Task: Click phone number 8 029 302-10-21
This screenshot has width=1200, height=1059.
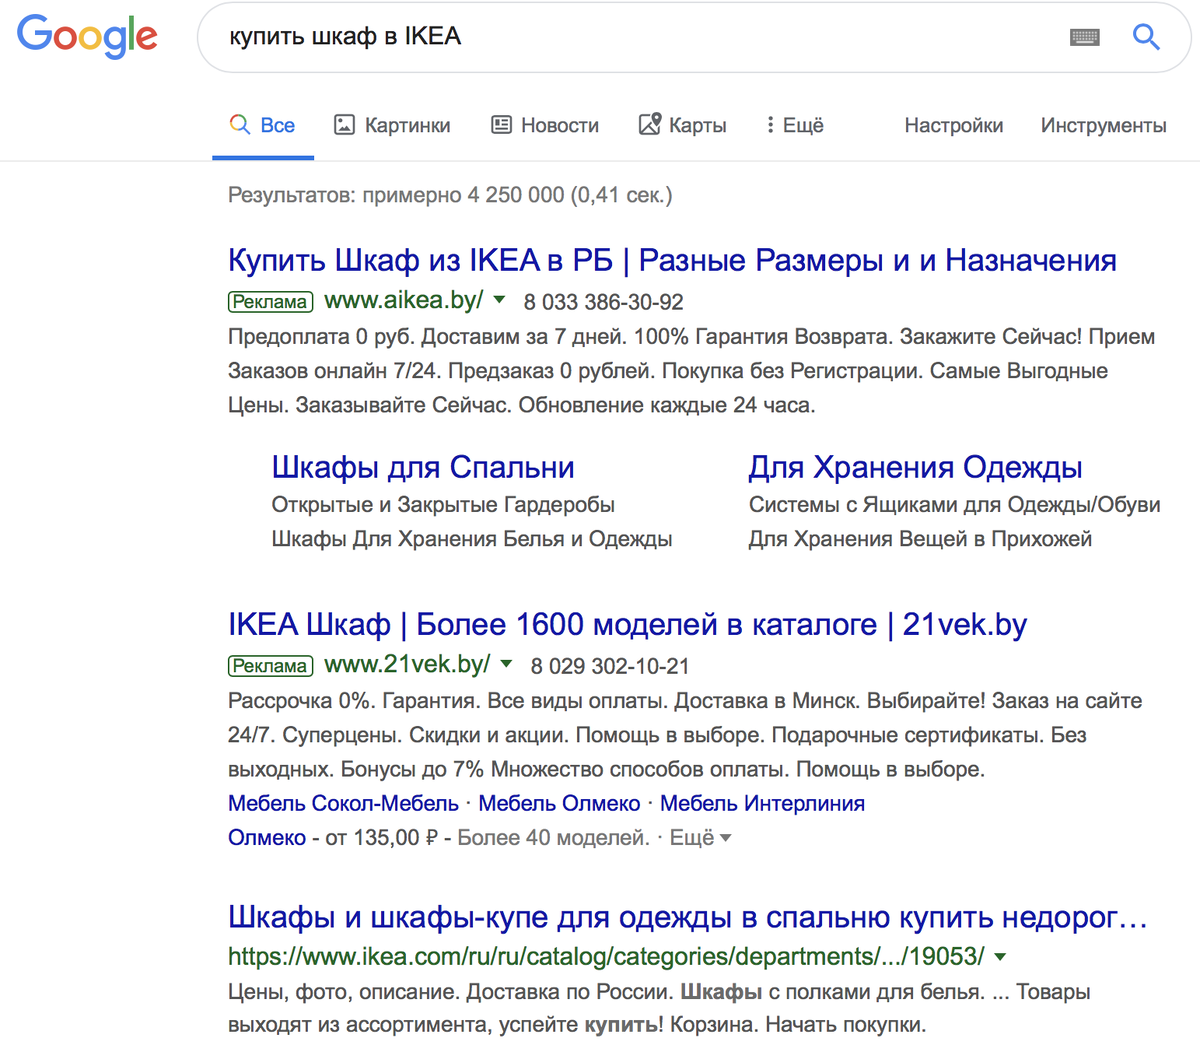Action: [610, 666]
